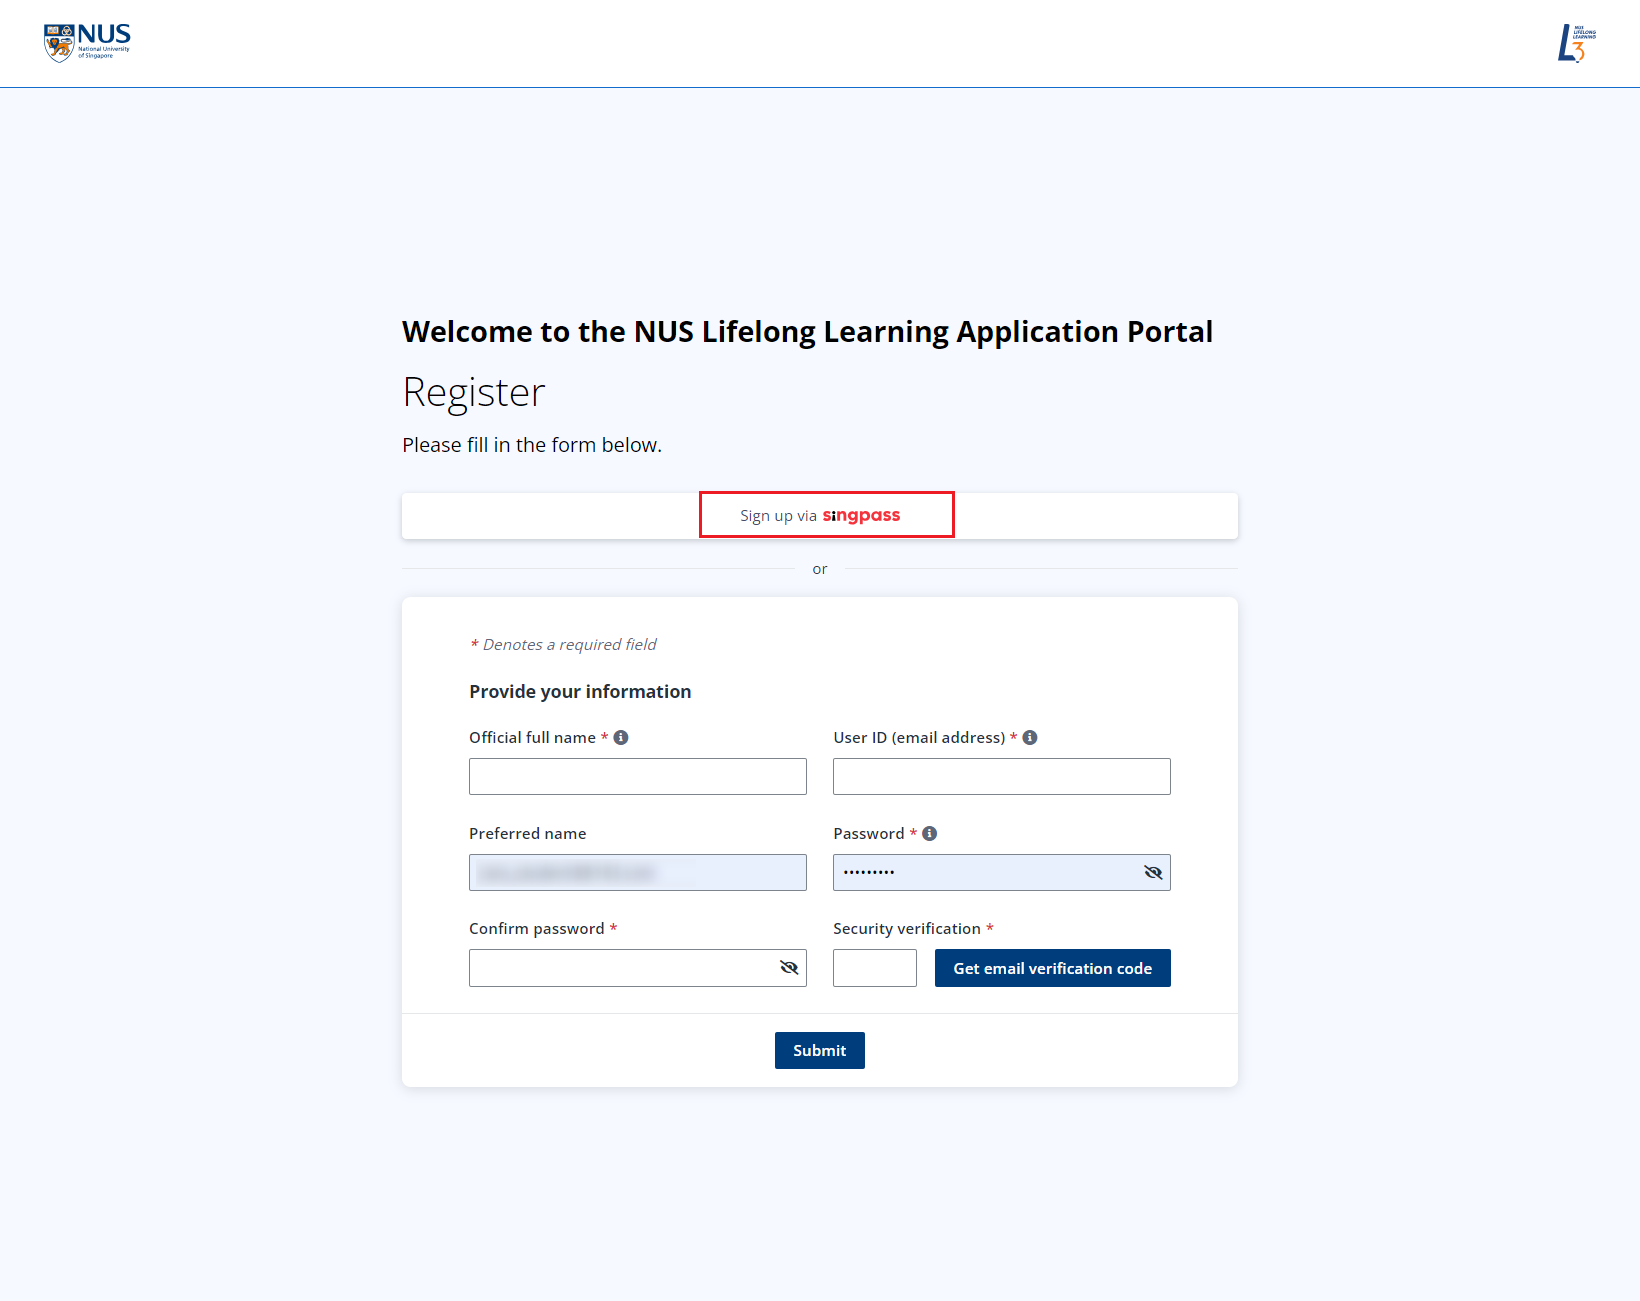Focus the User ID email address field
Image resolution: width=1640 pixels, height=1301 pixels.
pyautogui.click(x=1002, y=777)
